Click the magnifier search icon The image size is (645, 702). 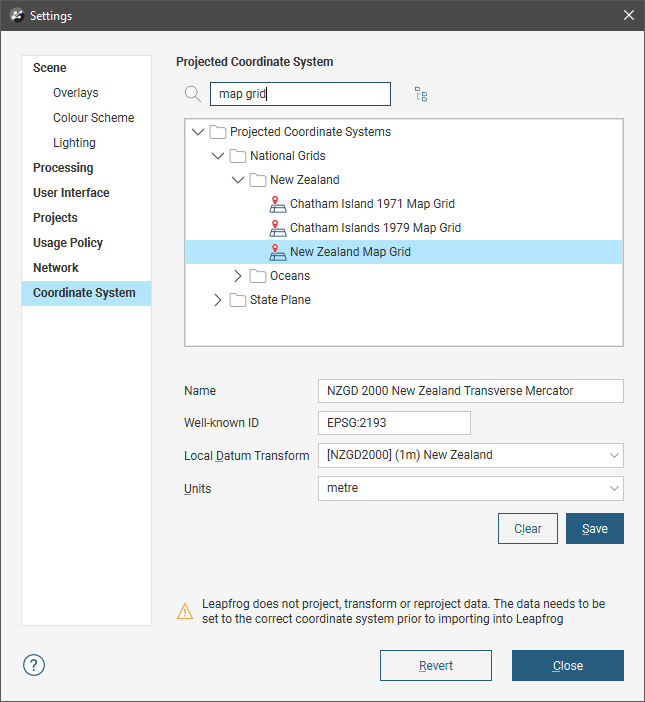coord(192,94)
